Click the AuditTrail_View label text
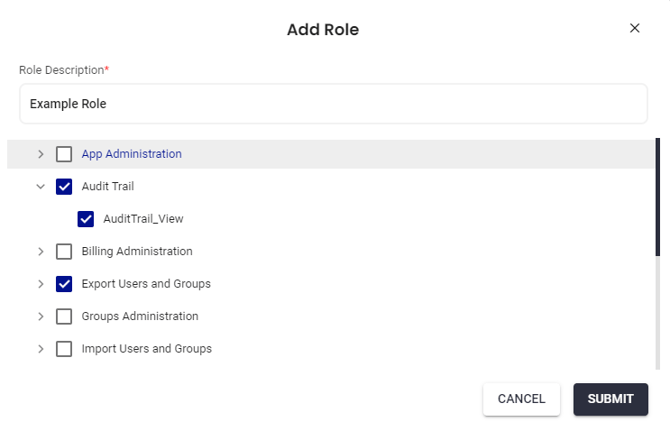The width and height of the screenshot is (670, 431). pos(143,219)
